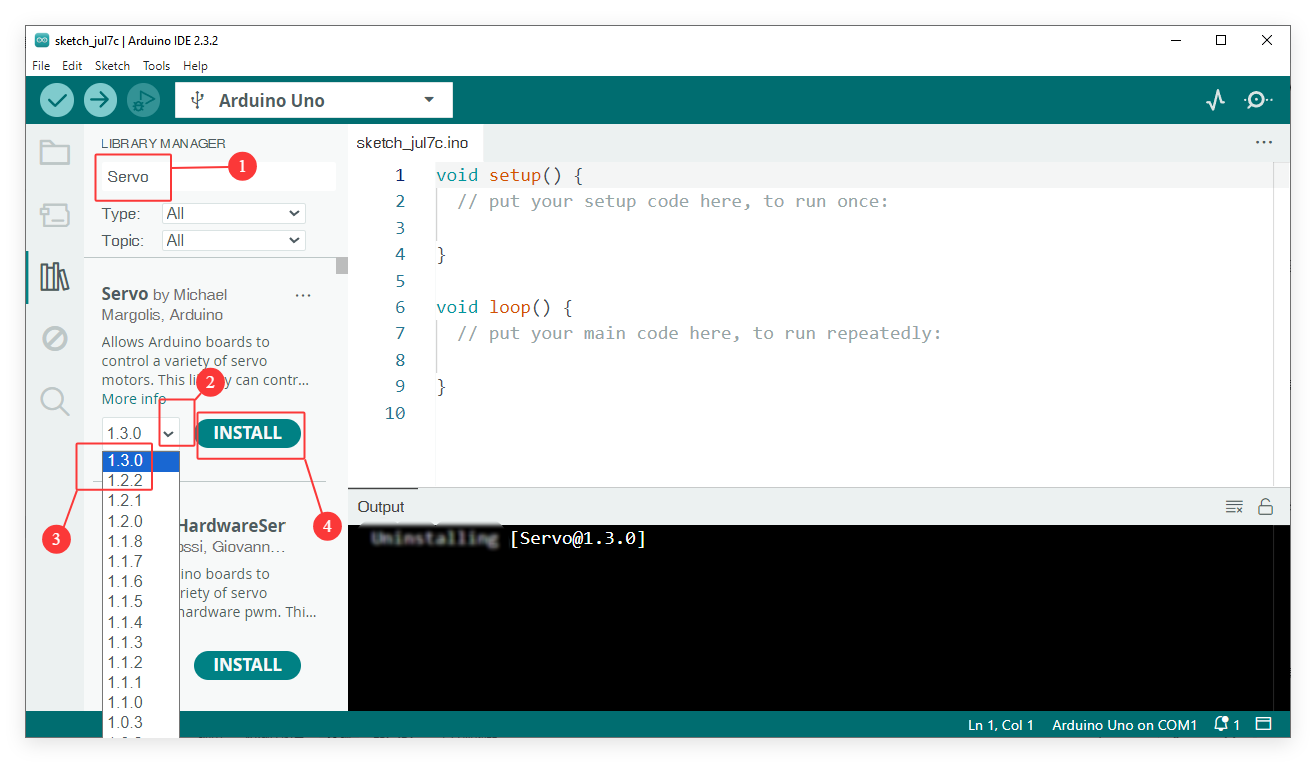Clear the Output panel
This screenshot has width=1316, height=763.
click(x=1234, y=506)
